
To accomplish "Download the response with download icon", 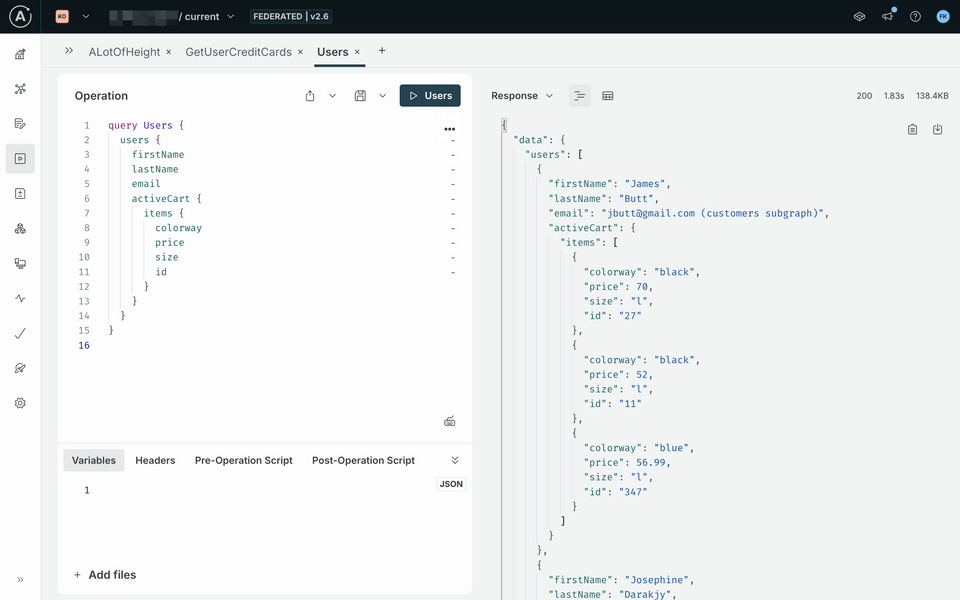I will point(937,129).
